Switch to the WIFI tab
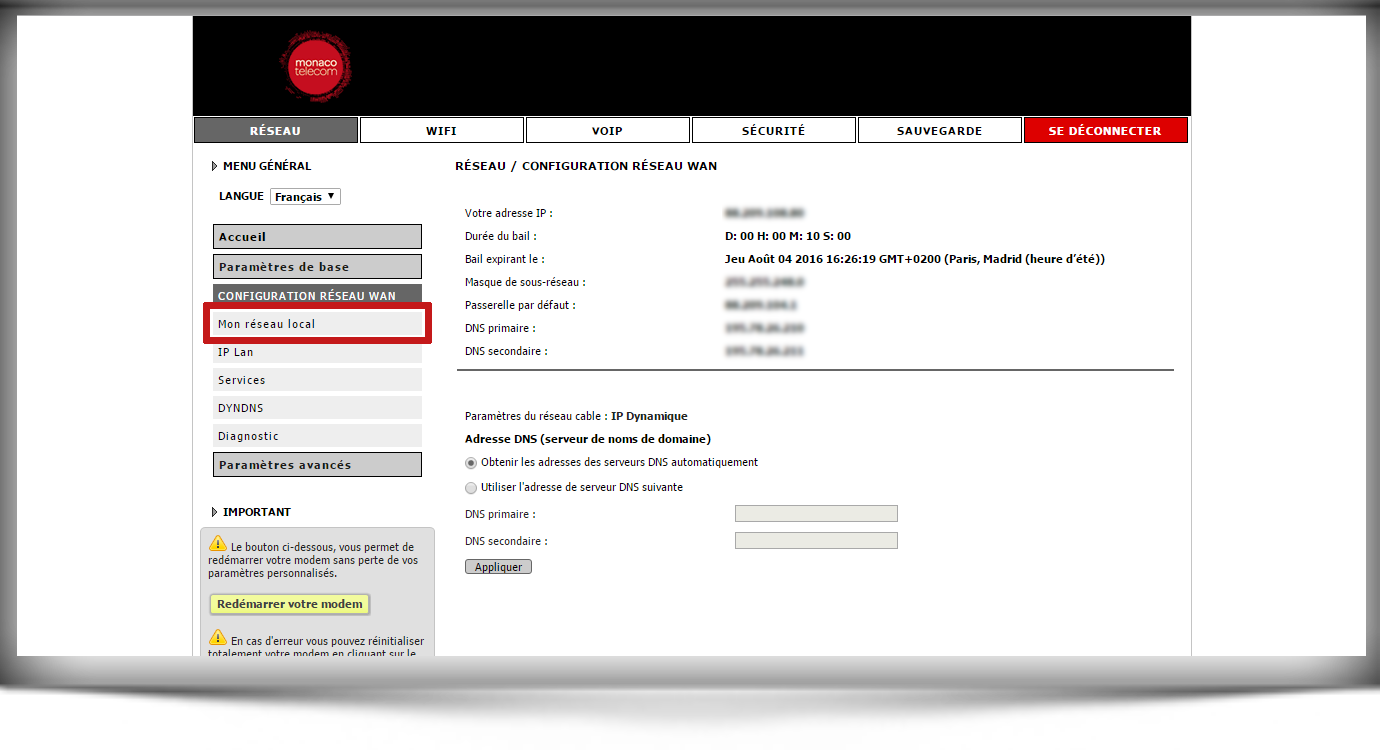 442,130
